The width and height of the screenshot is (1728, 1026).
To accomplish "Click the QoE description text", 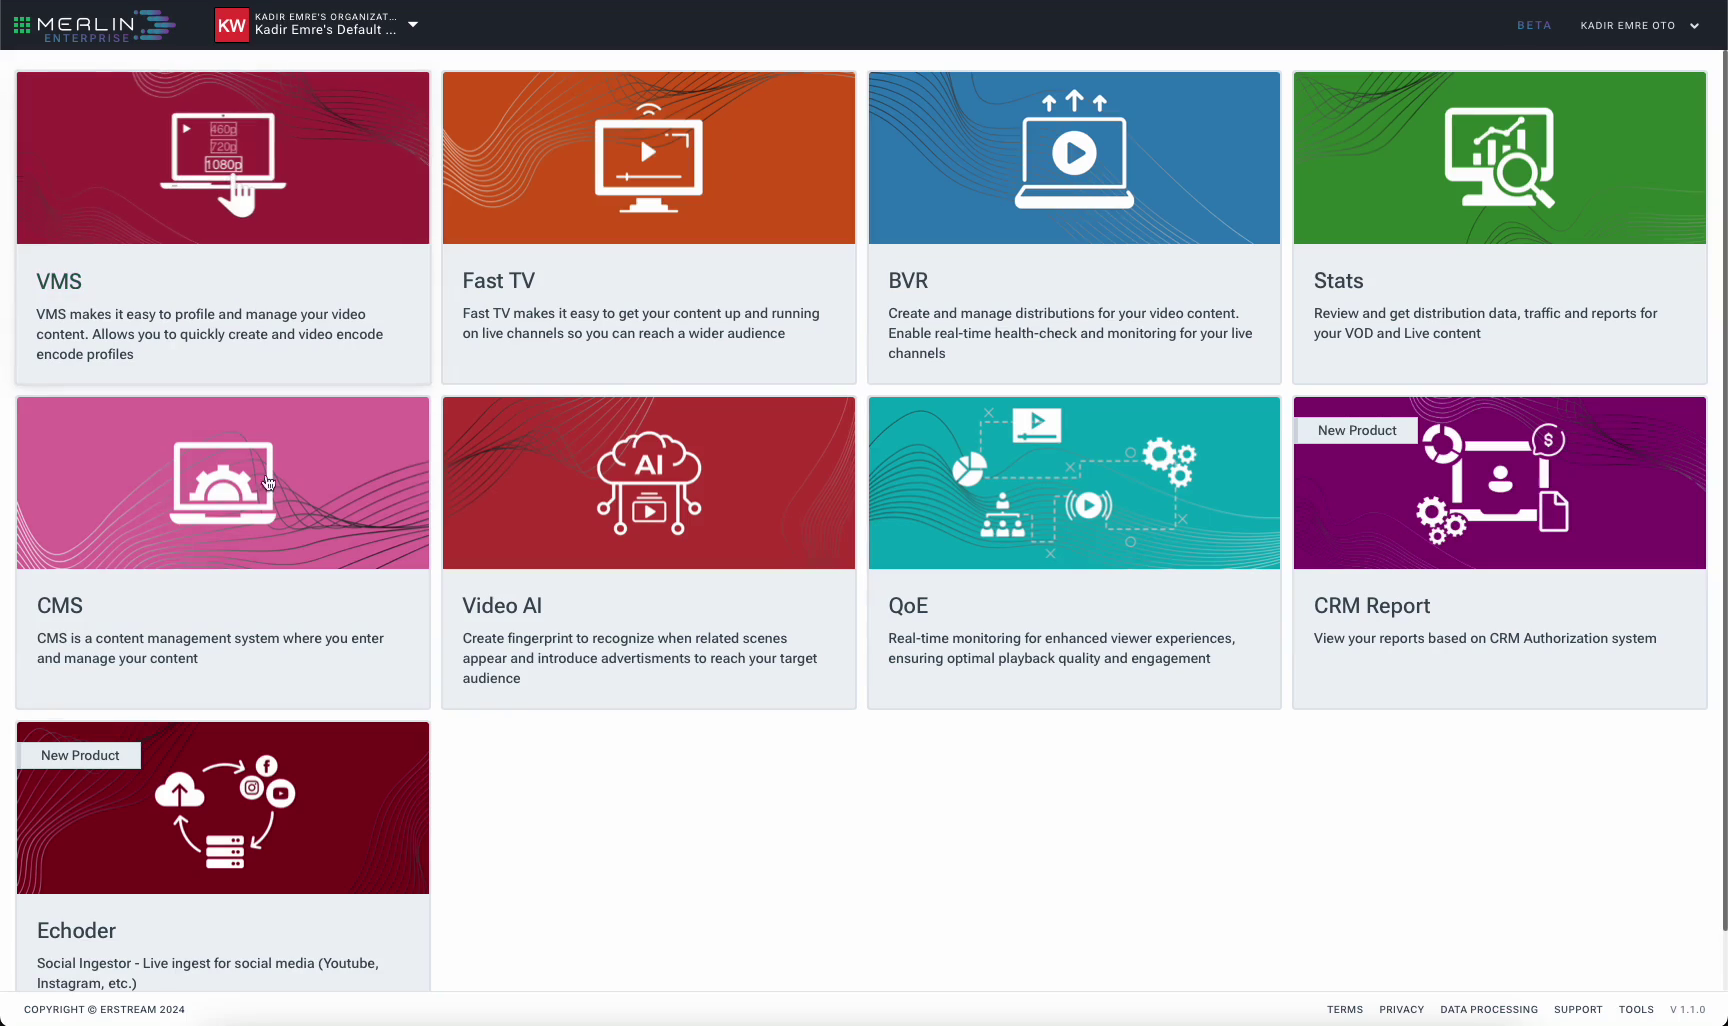I will tap(1061, 648).
